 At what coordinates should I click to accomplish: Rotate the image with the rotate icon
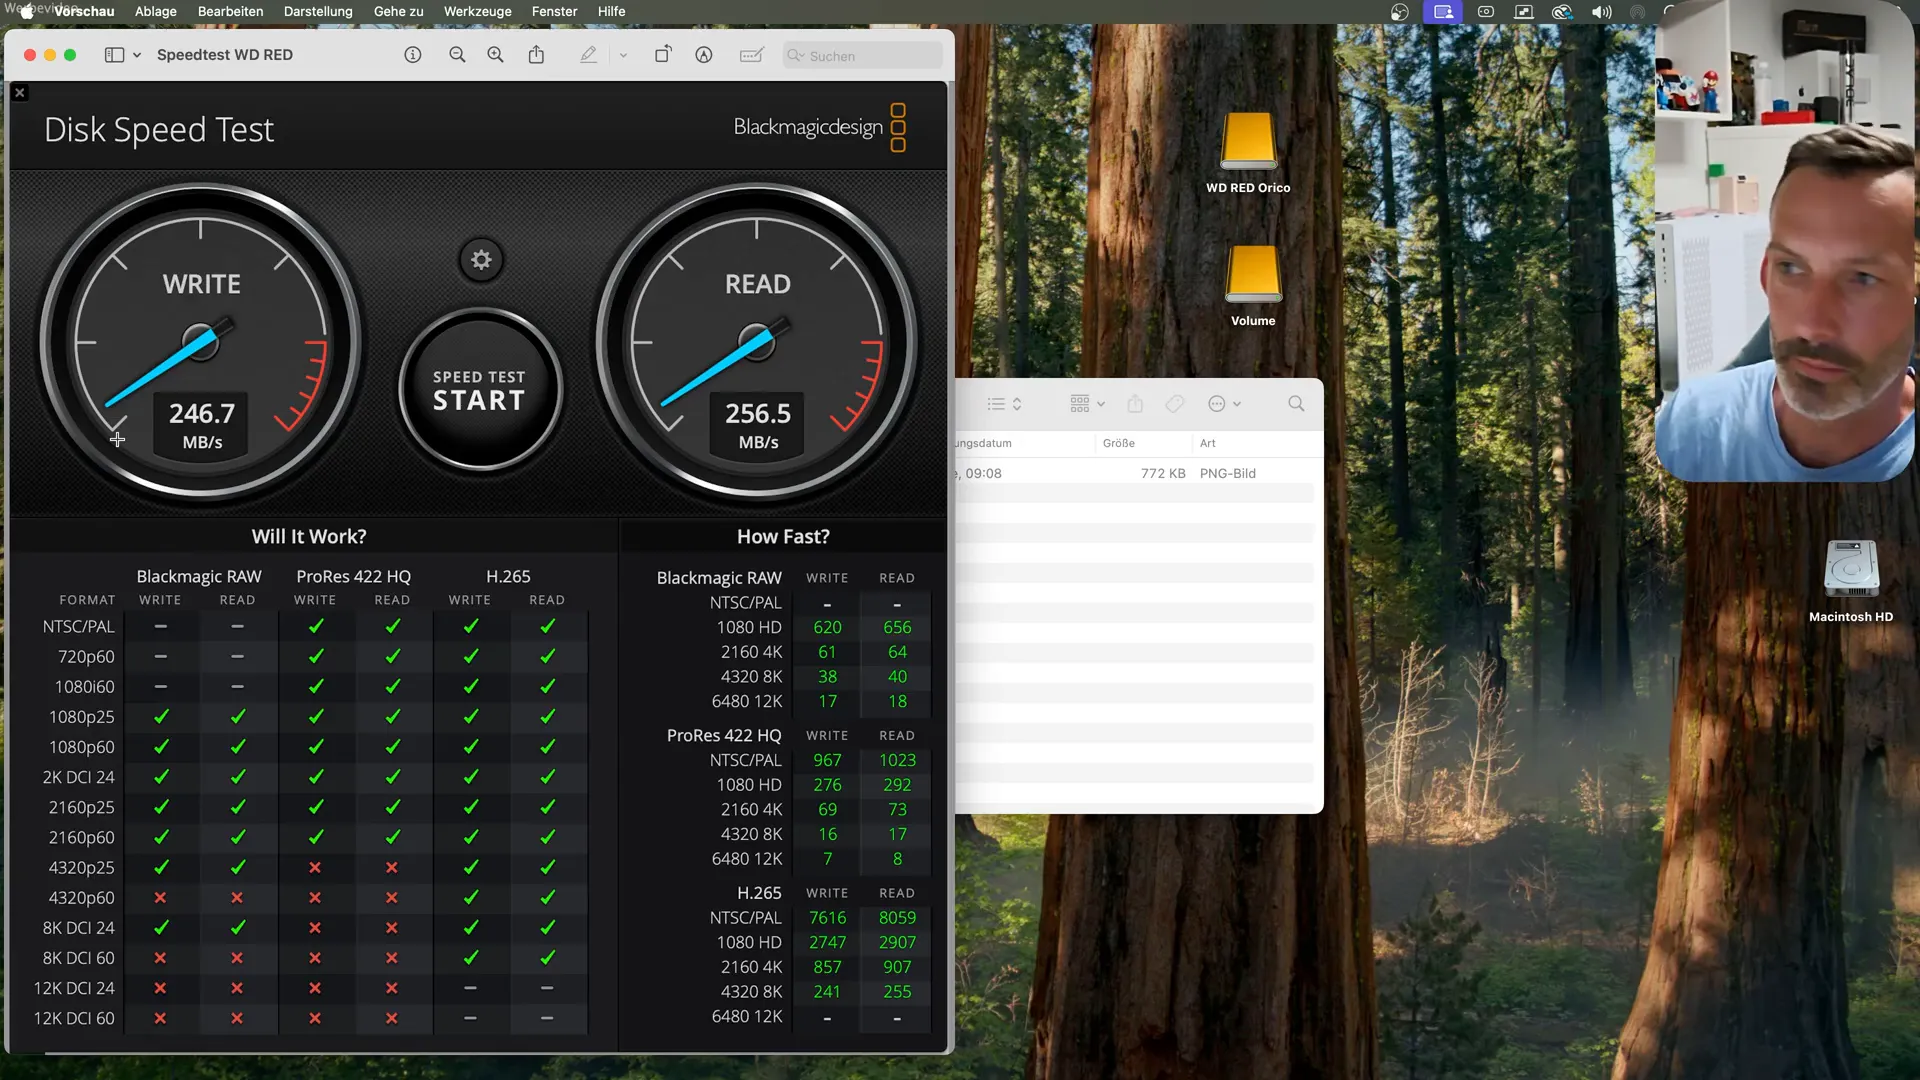tap(662, 55)
